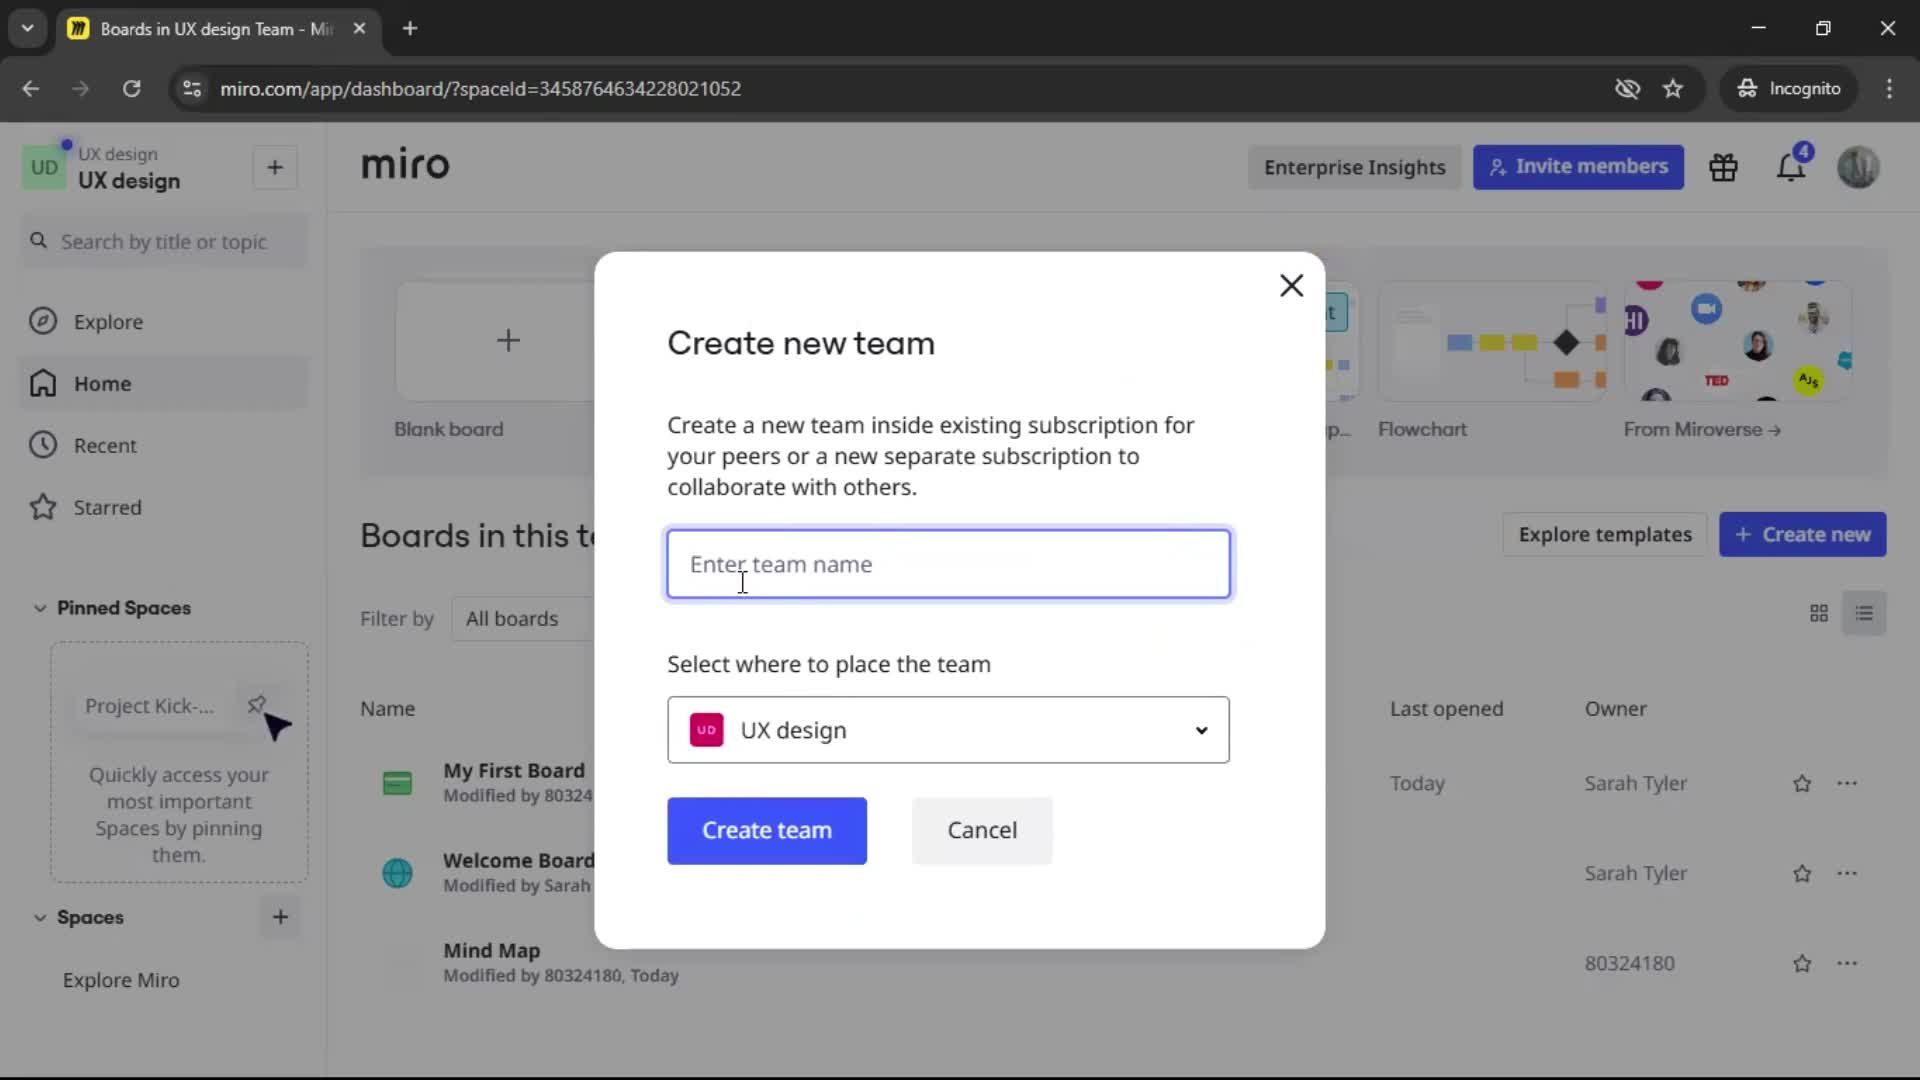Go to Home in sidebar

[x=164, y=384]
